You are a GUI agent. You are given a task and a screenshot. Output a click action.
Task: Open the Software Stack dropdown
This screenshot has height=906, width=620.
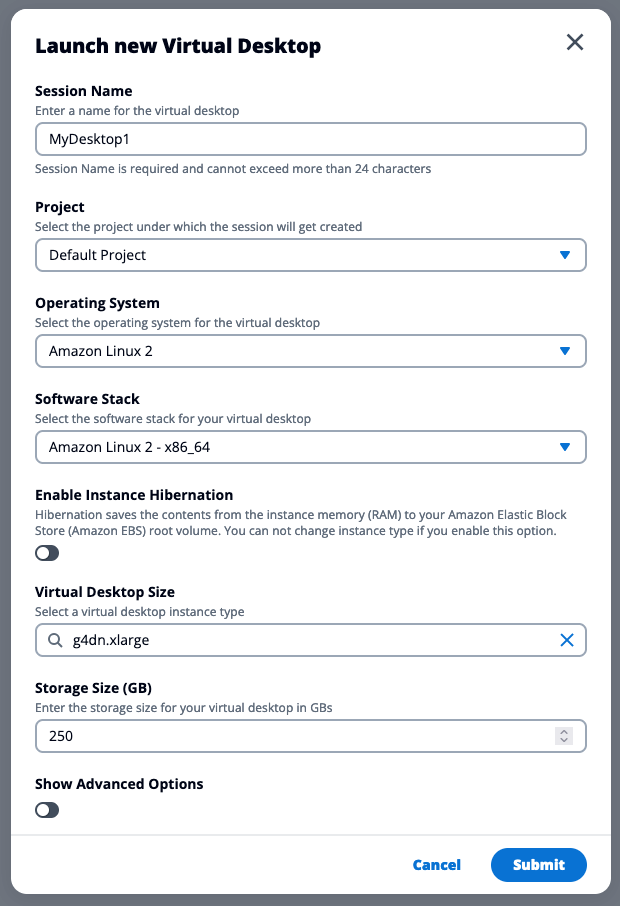[x=300, y=447]
